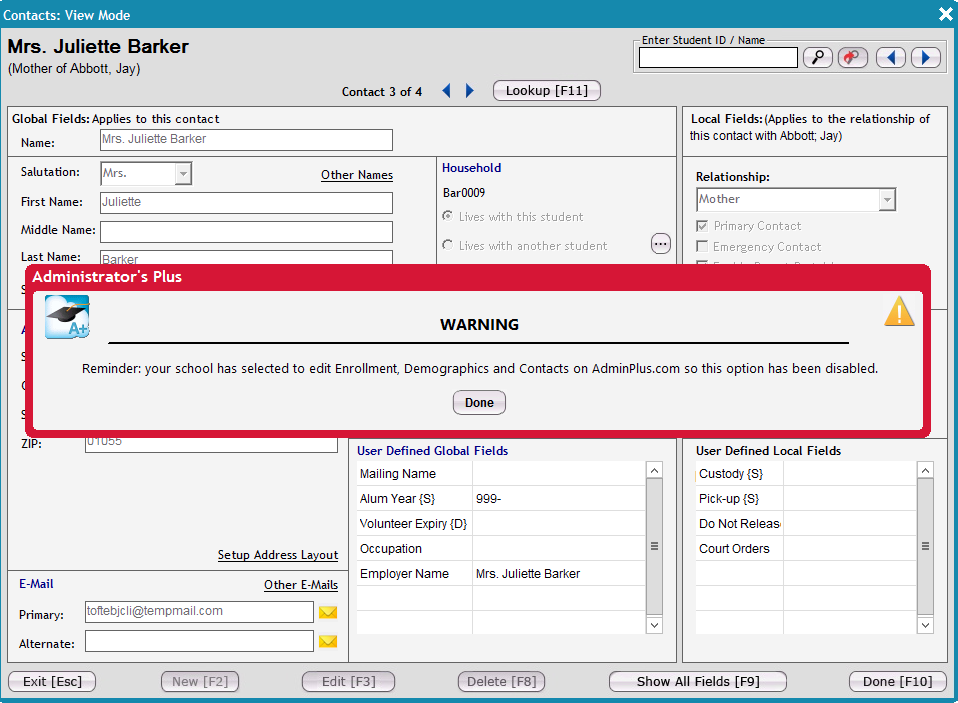Viewport: 958px width, 703px height.
Task: Click the Middle Name field
Action: (246, 231)
